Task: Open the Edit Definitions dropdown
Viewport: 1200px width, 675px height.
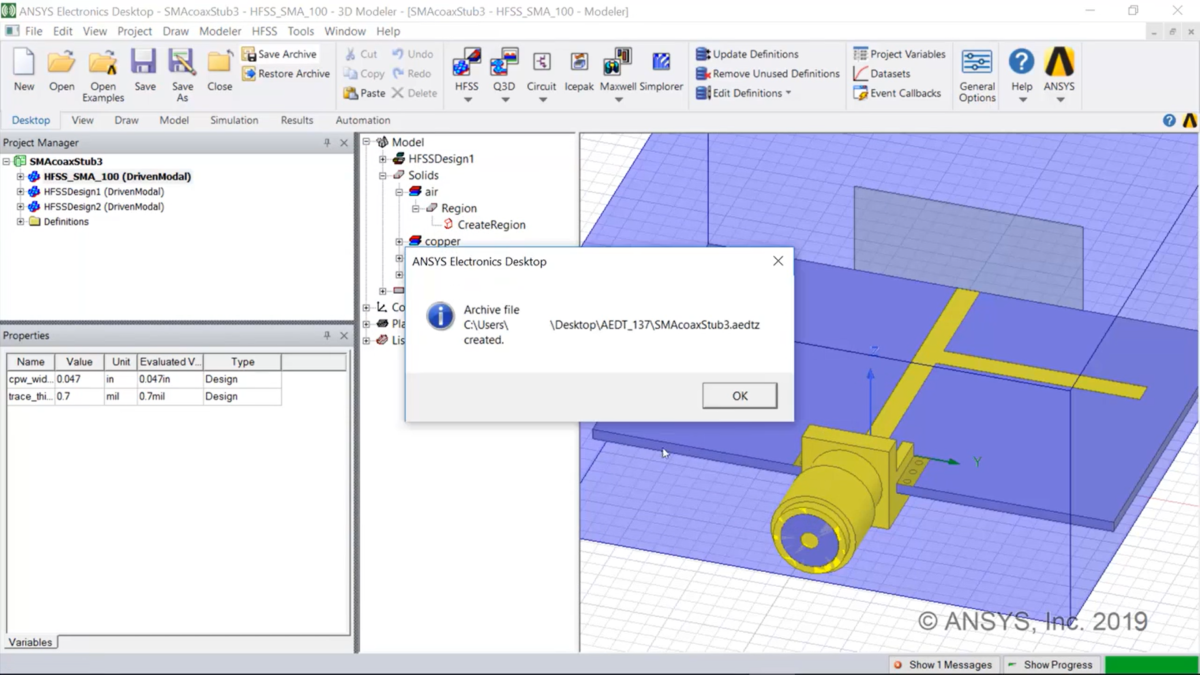Action: [743, 93]
